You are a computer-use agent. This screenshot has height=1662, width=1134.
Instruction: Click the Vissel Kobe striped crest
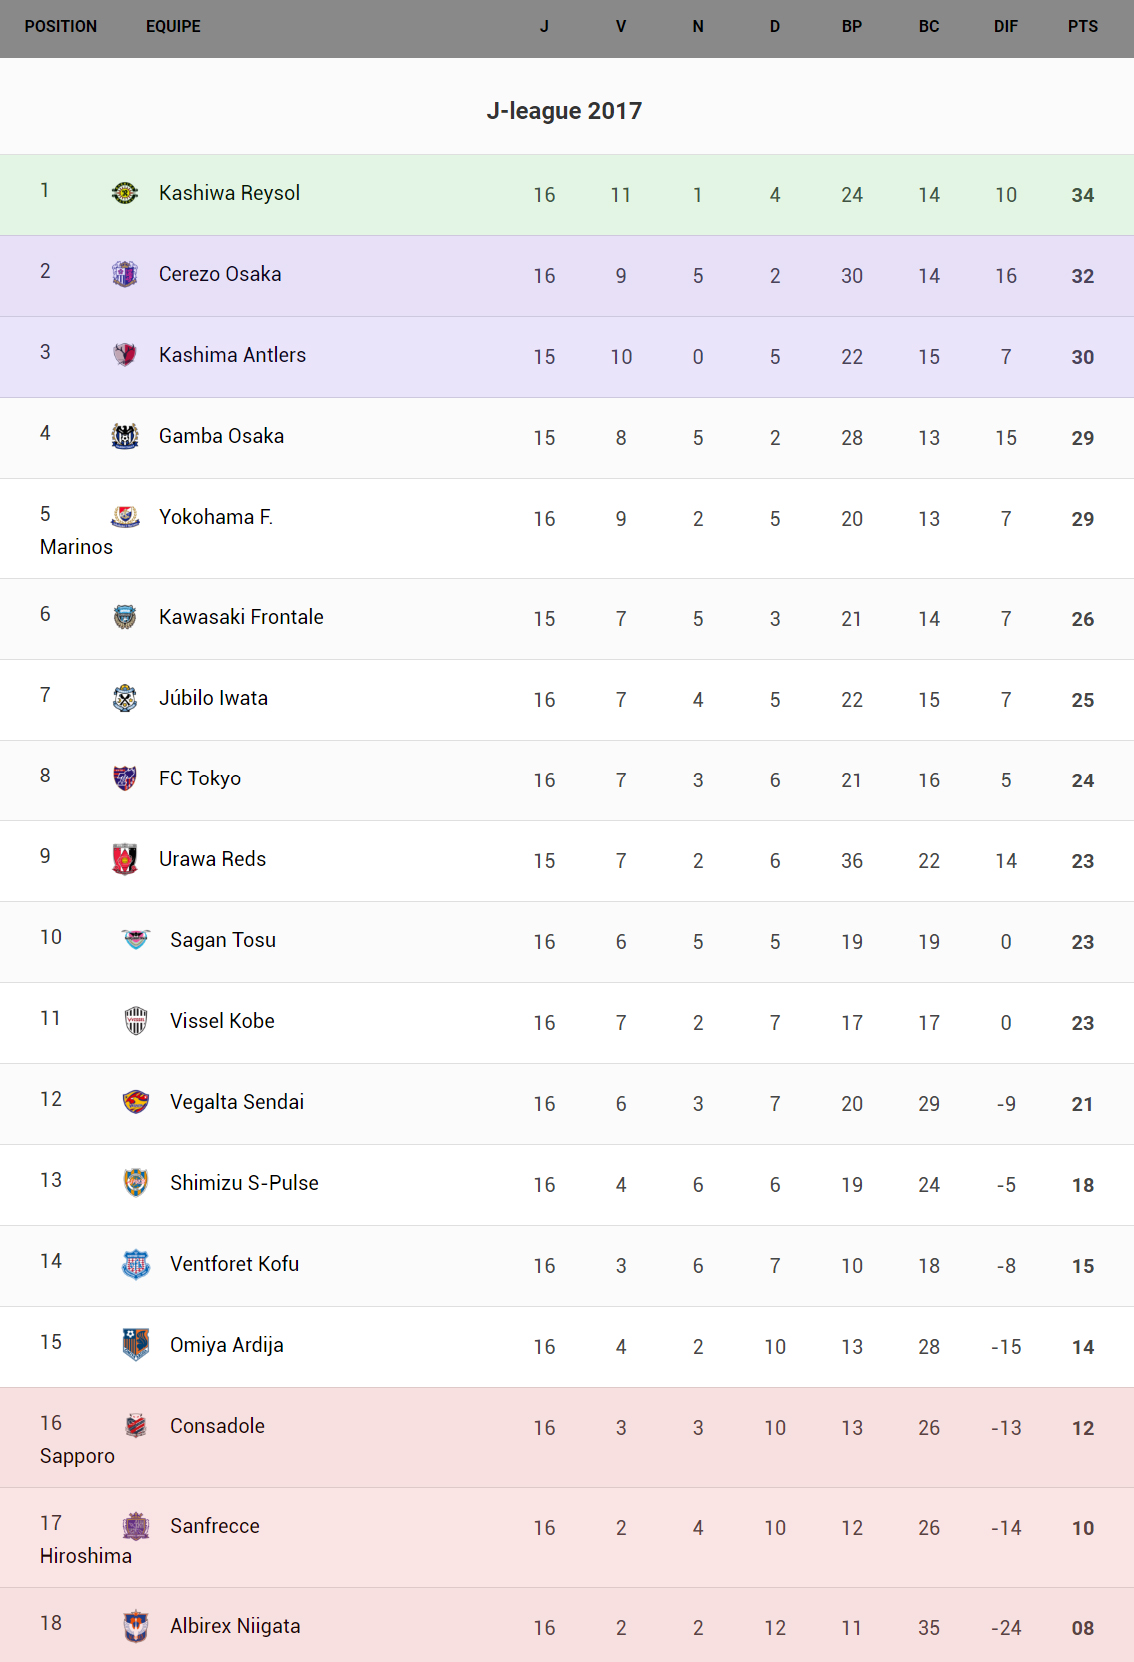coord(136,1021)
